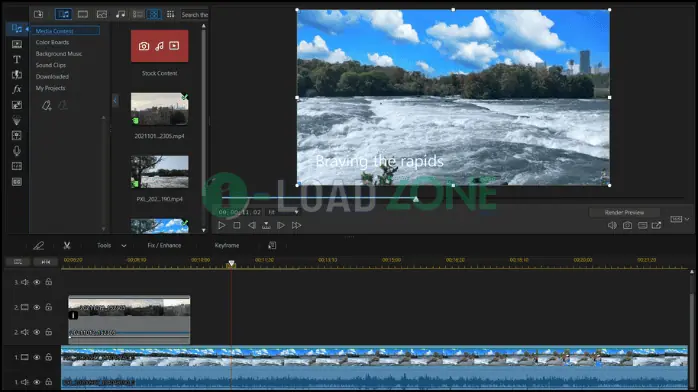Open preview quality/display options icon
The image size is (698, 392).
pyautogui.click(x=642, y=226)
